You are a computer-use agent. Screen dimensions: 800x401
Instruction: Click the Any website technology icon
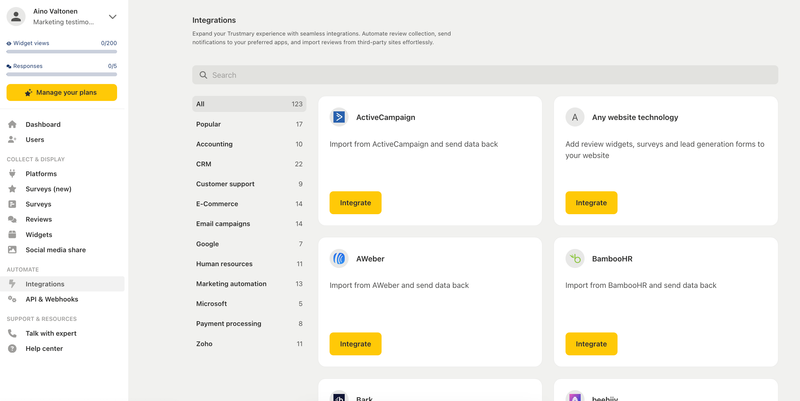click(x=575, y=117)
